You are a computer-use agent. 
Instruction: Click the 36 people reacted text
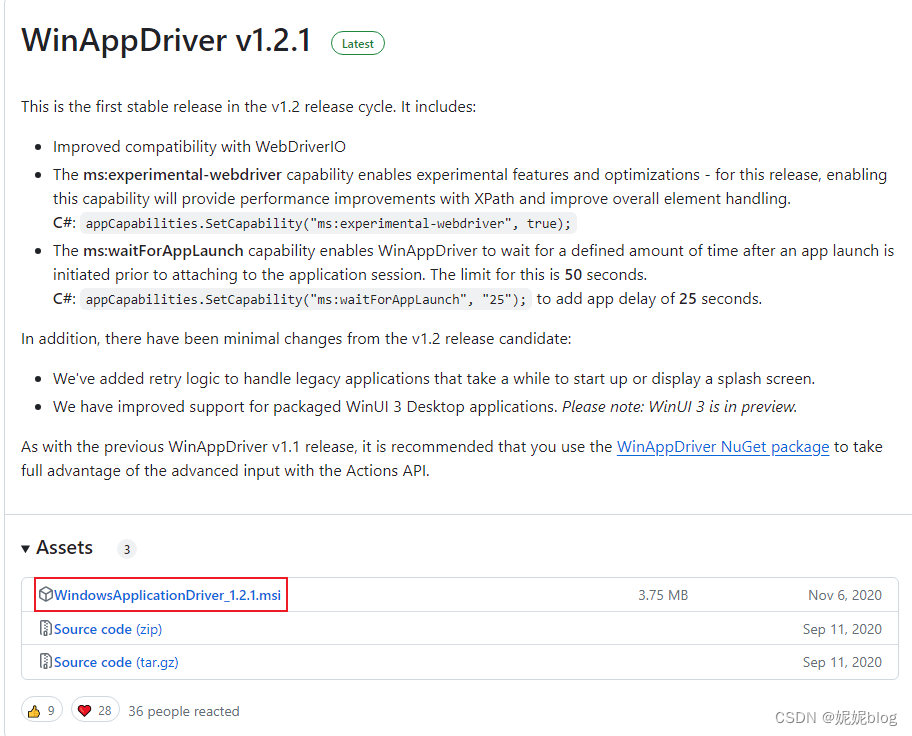[x=183, y=711]
